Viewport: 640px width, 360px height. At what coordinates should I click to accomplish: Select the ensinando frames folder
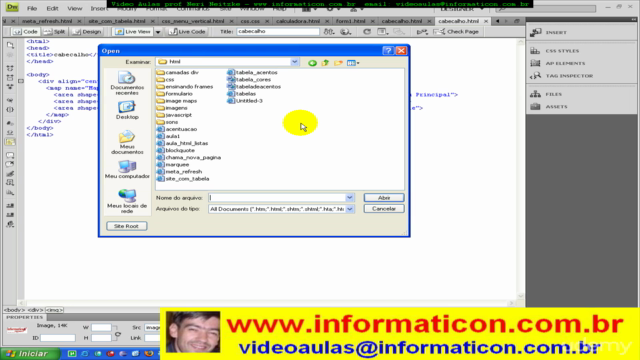point(185,87)
